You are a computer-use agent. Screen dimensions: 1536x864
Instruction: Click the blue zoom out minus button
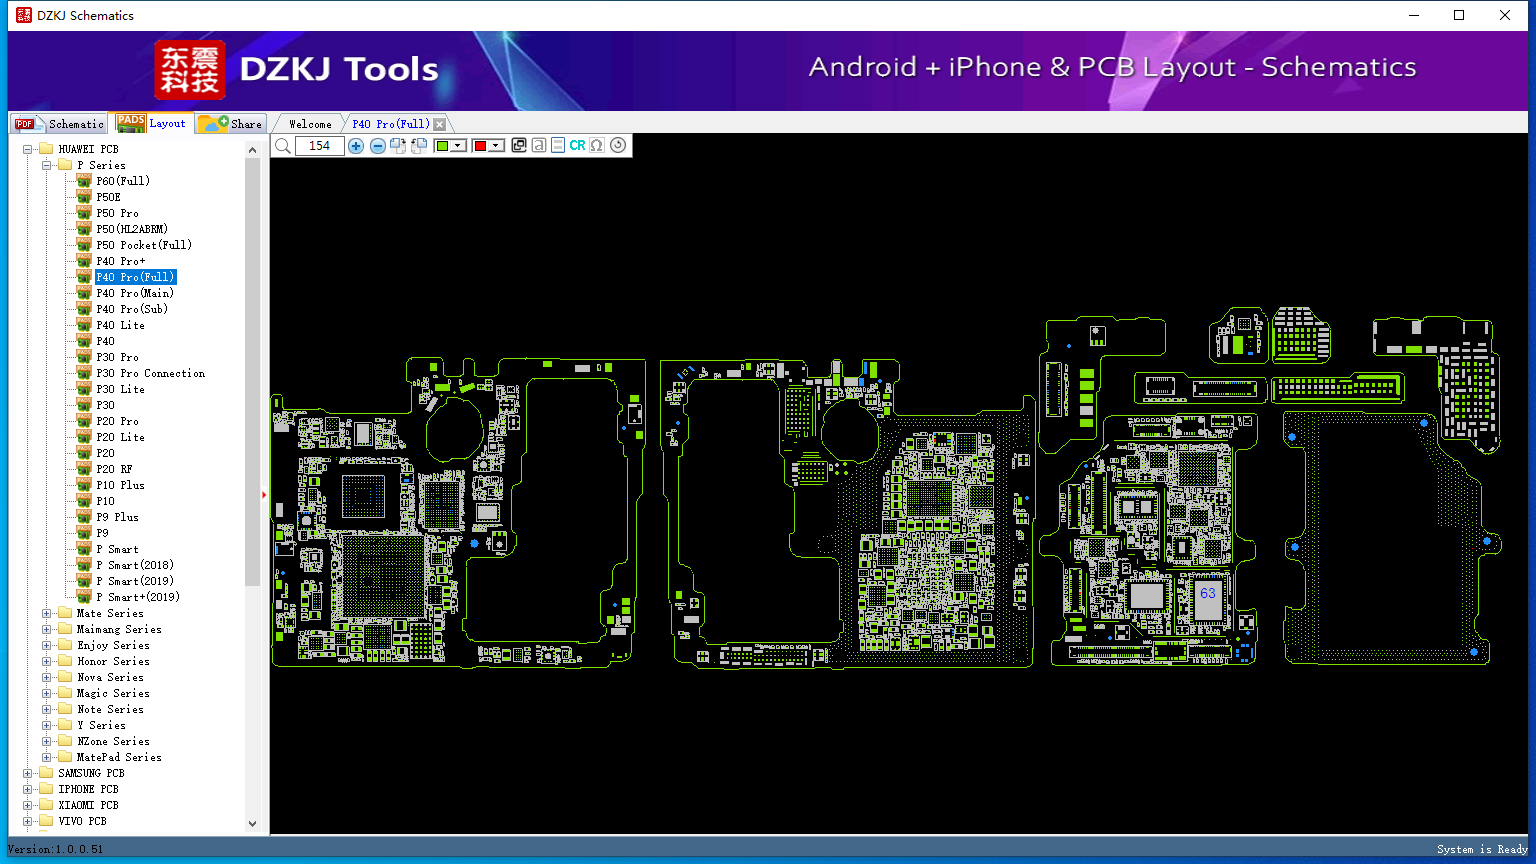coord(378,146)
